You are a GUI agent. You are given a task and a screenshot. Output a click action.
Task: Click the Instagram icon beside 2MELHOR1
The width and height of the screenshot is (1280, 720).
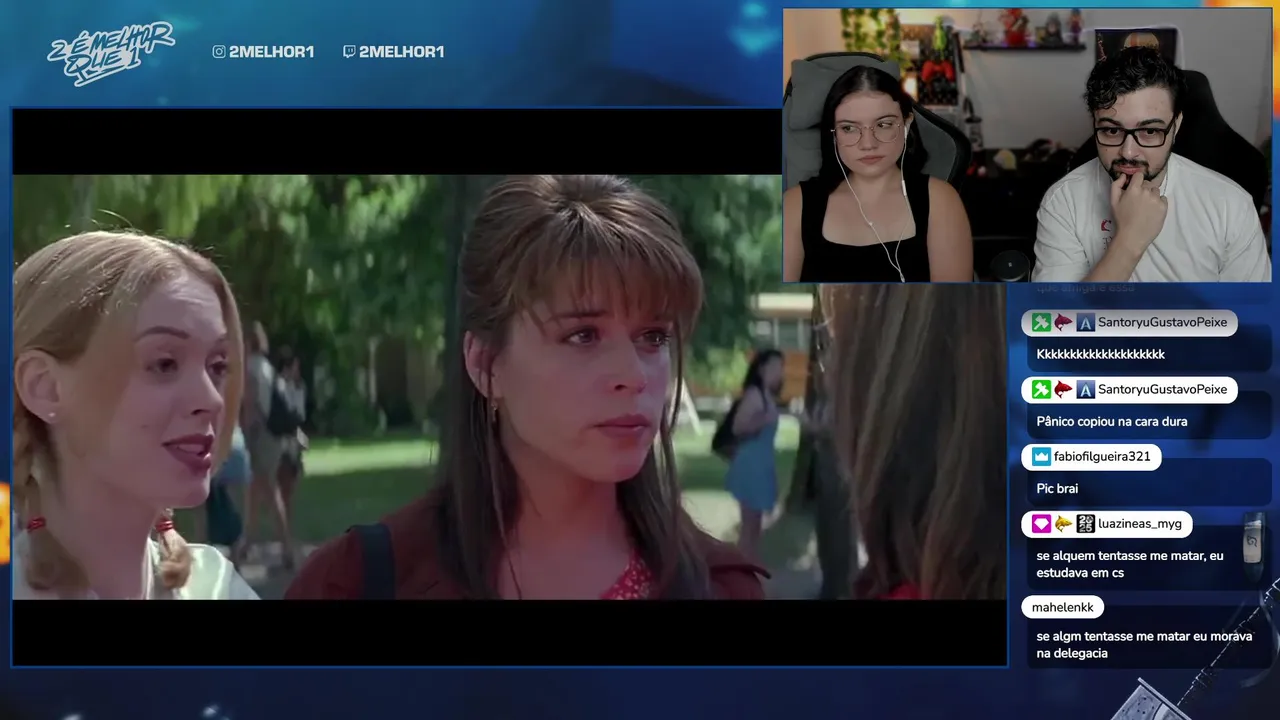coord(219,52)
